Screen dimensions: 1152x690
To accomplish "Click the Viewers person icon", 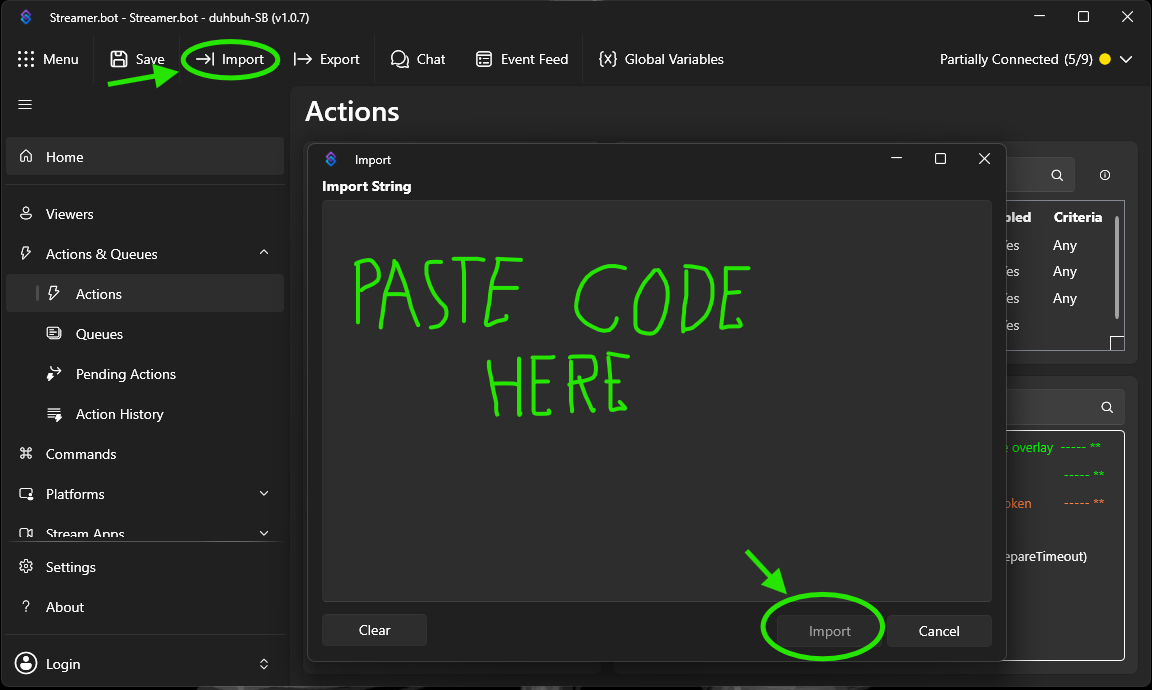I will pyautogui.click(x=26, y=213).
